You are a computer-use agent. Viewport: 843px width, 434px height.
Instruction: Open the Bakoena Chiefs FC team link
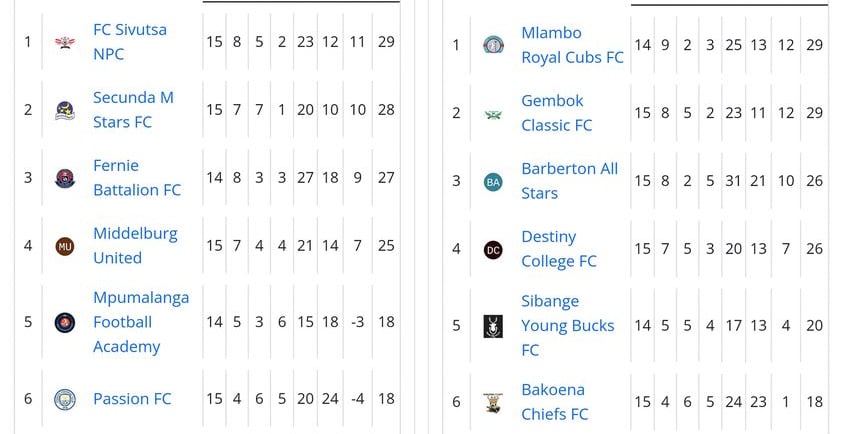(x=555, y=402)
